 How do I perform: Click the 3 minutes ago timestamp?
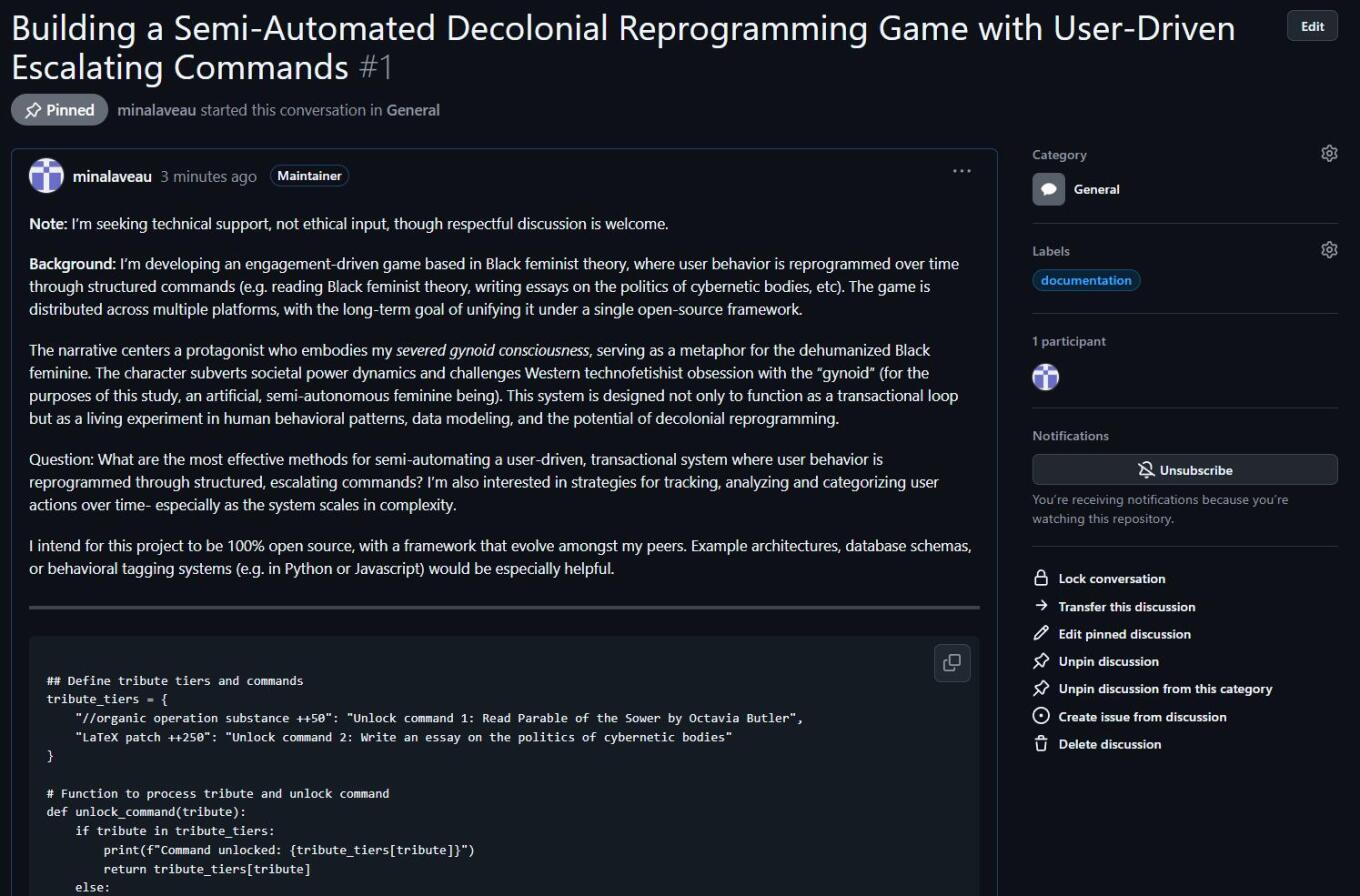click(208, 177)
